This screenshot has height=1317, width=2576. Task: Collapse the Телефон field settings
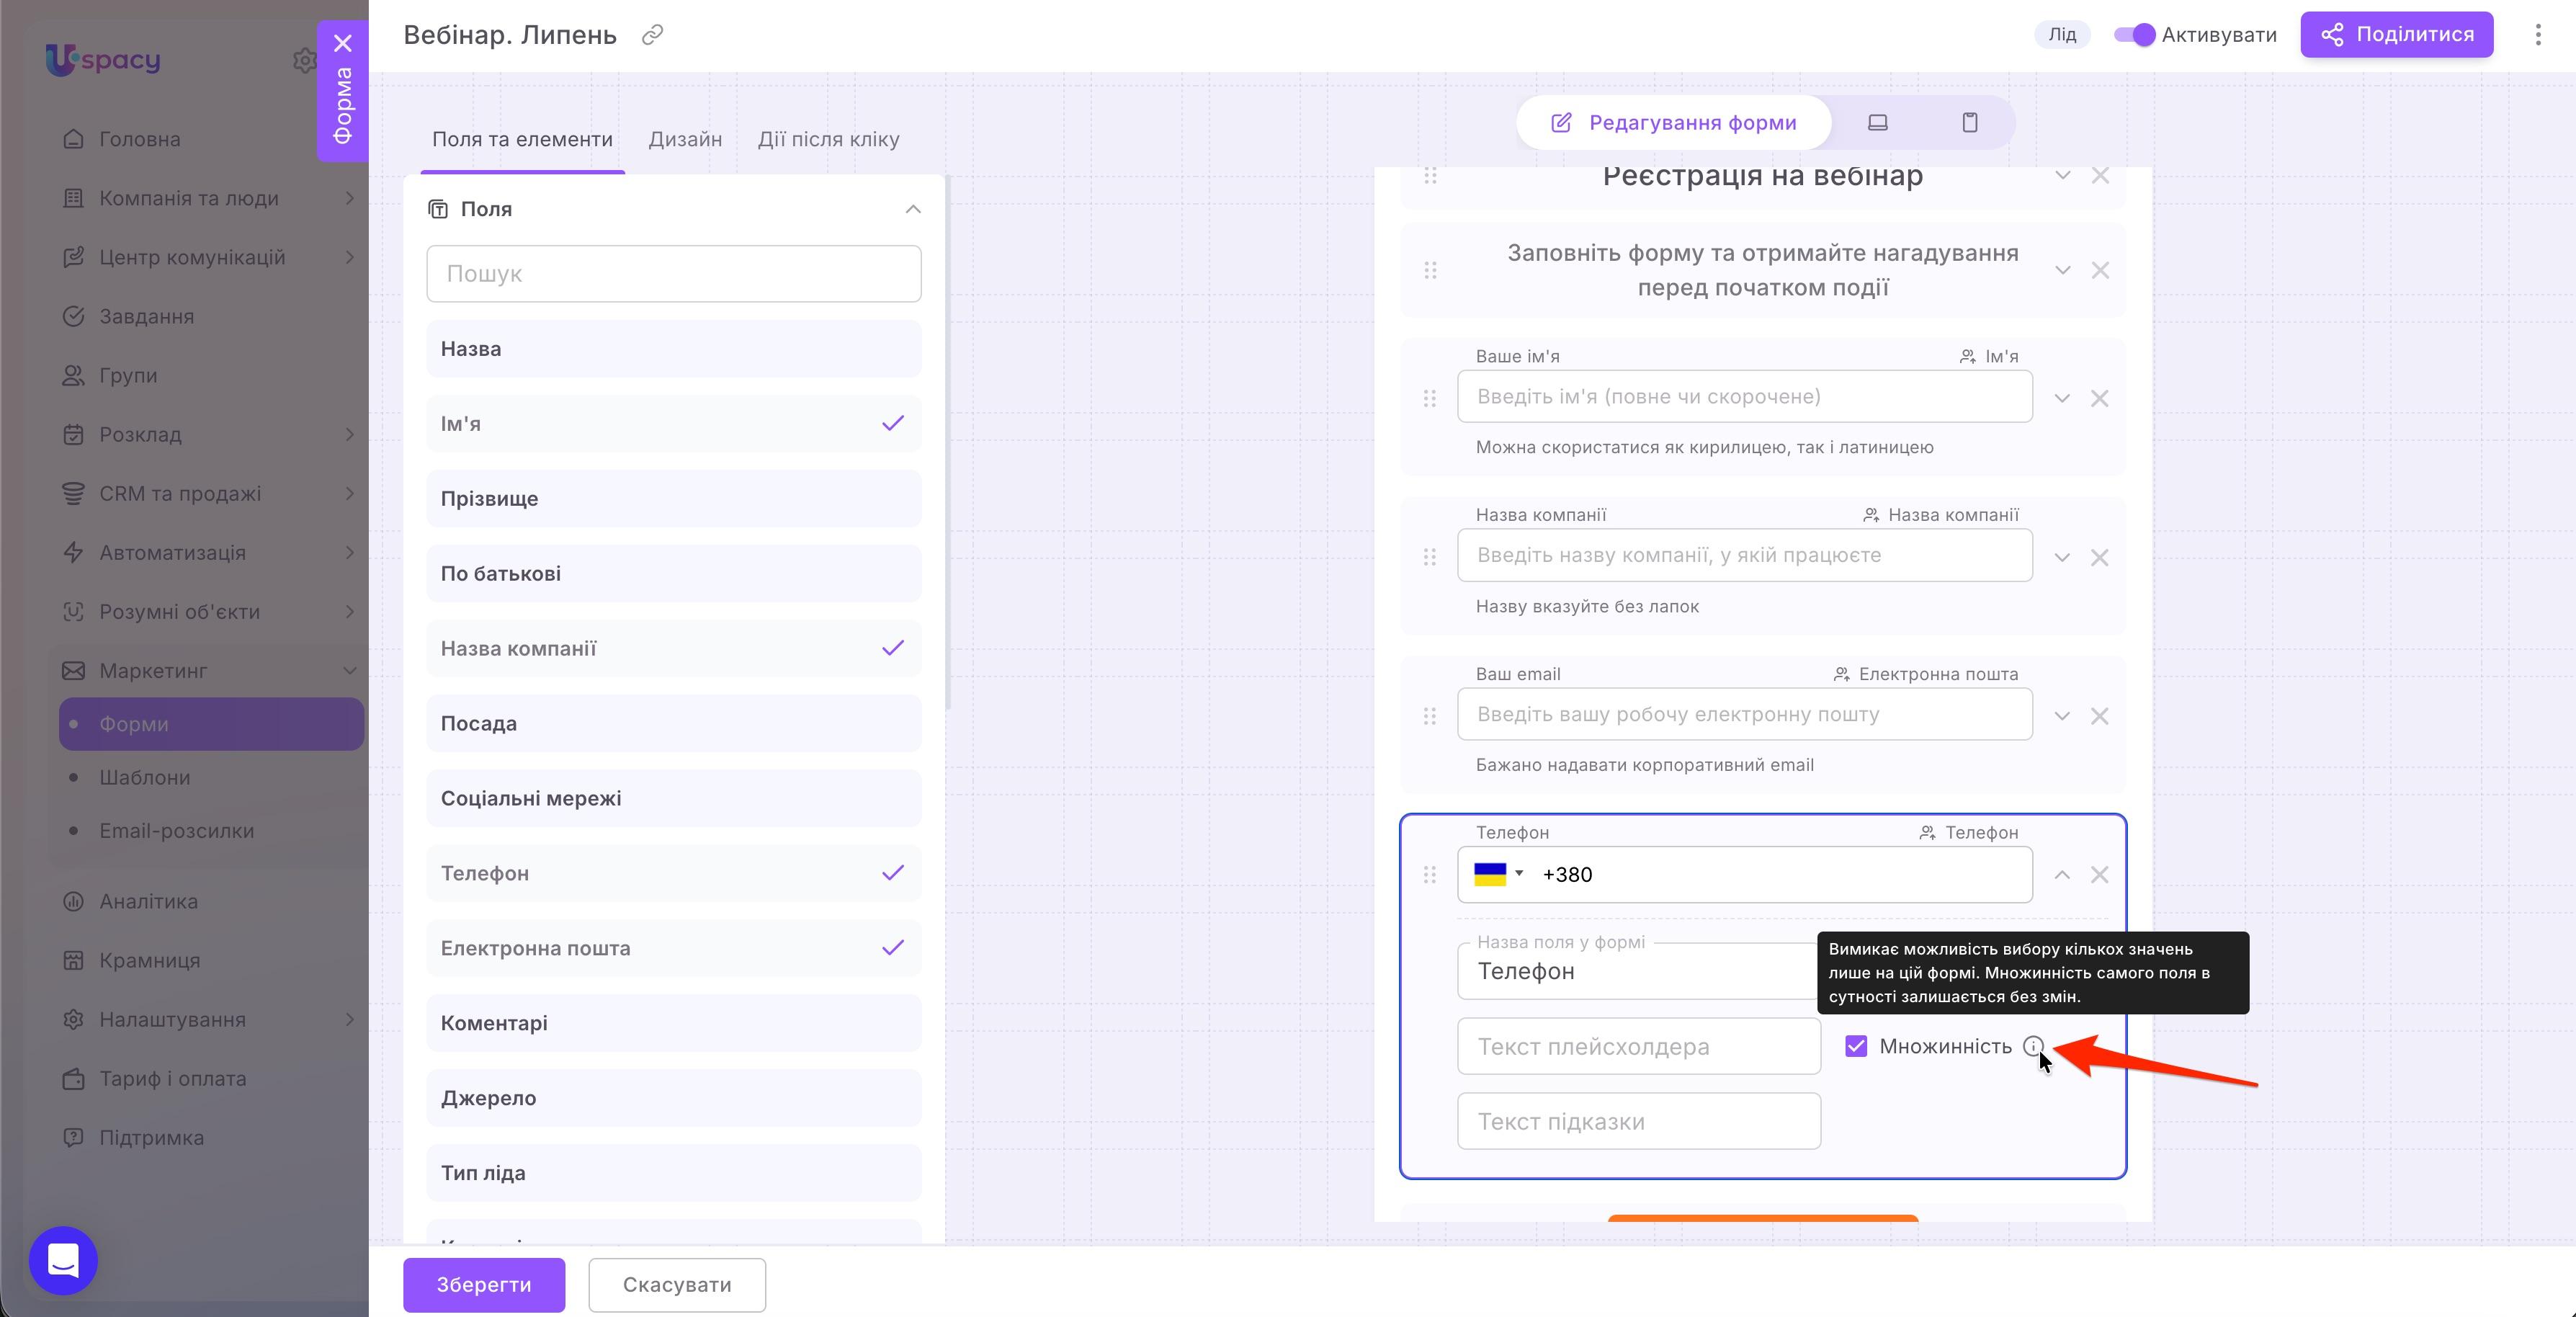2061,875
